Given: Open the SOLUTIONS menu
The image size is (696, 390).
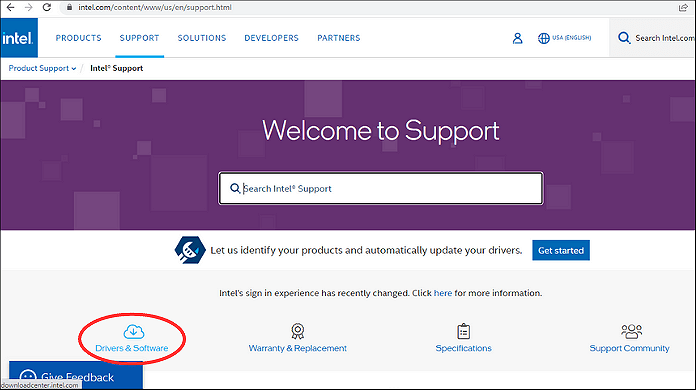Looking at the screenshot, I should [202, 38].
